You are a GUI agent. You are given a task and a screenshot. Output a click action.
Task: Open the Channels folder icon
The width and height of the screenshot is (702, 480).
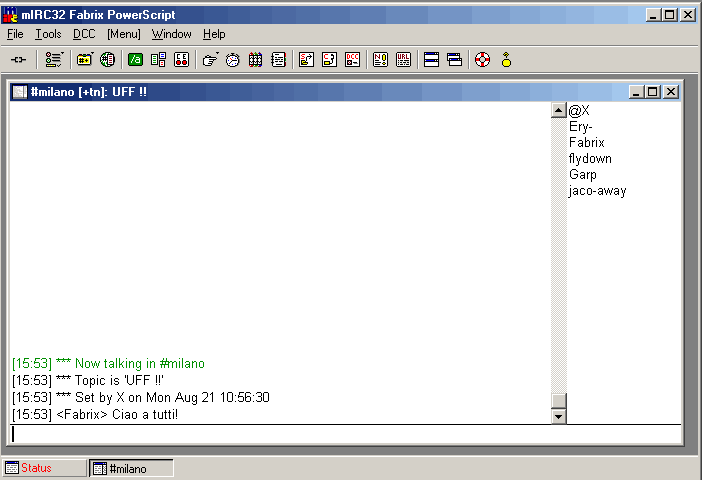pos(85,60)
